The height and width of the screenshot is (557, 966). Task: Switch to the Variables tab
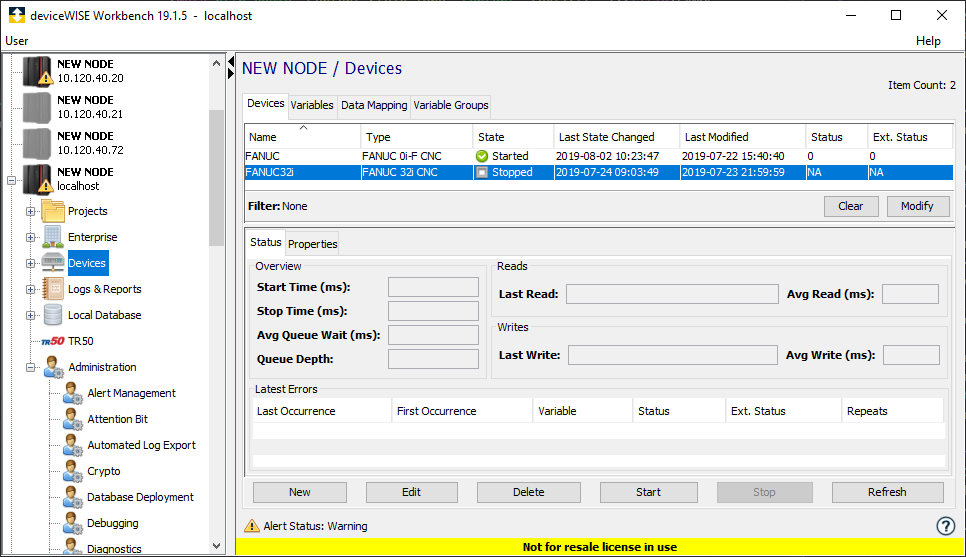click(x=312, y=105)
